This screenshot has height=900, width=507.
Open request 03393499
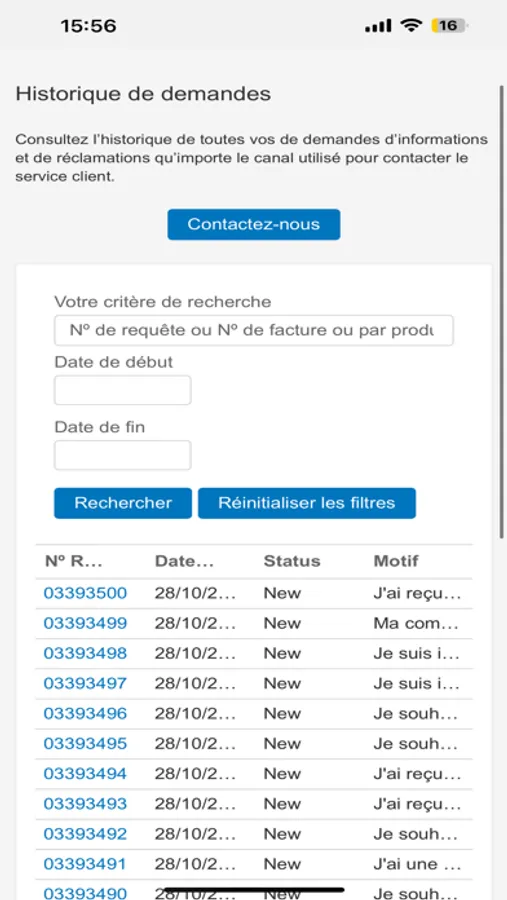[85, 623]
